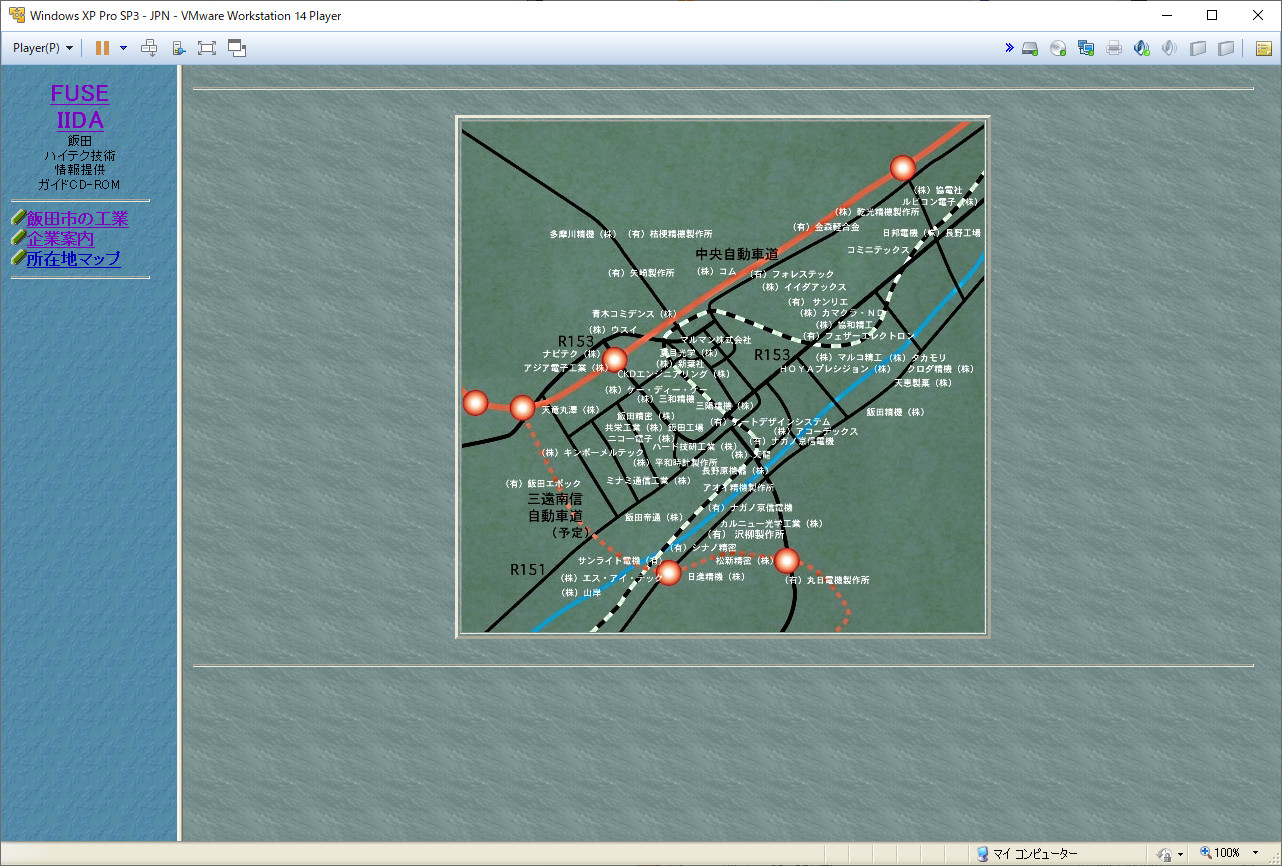
Task: Select アジア電子工業 (株) on the map
Action: point(565,368)
